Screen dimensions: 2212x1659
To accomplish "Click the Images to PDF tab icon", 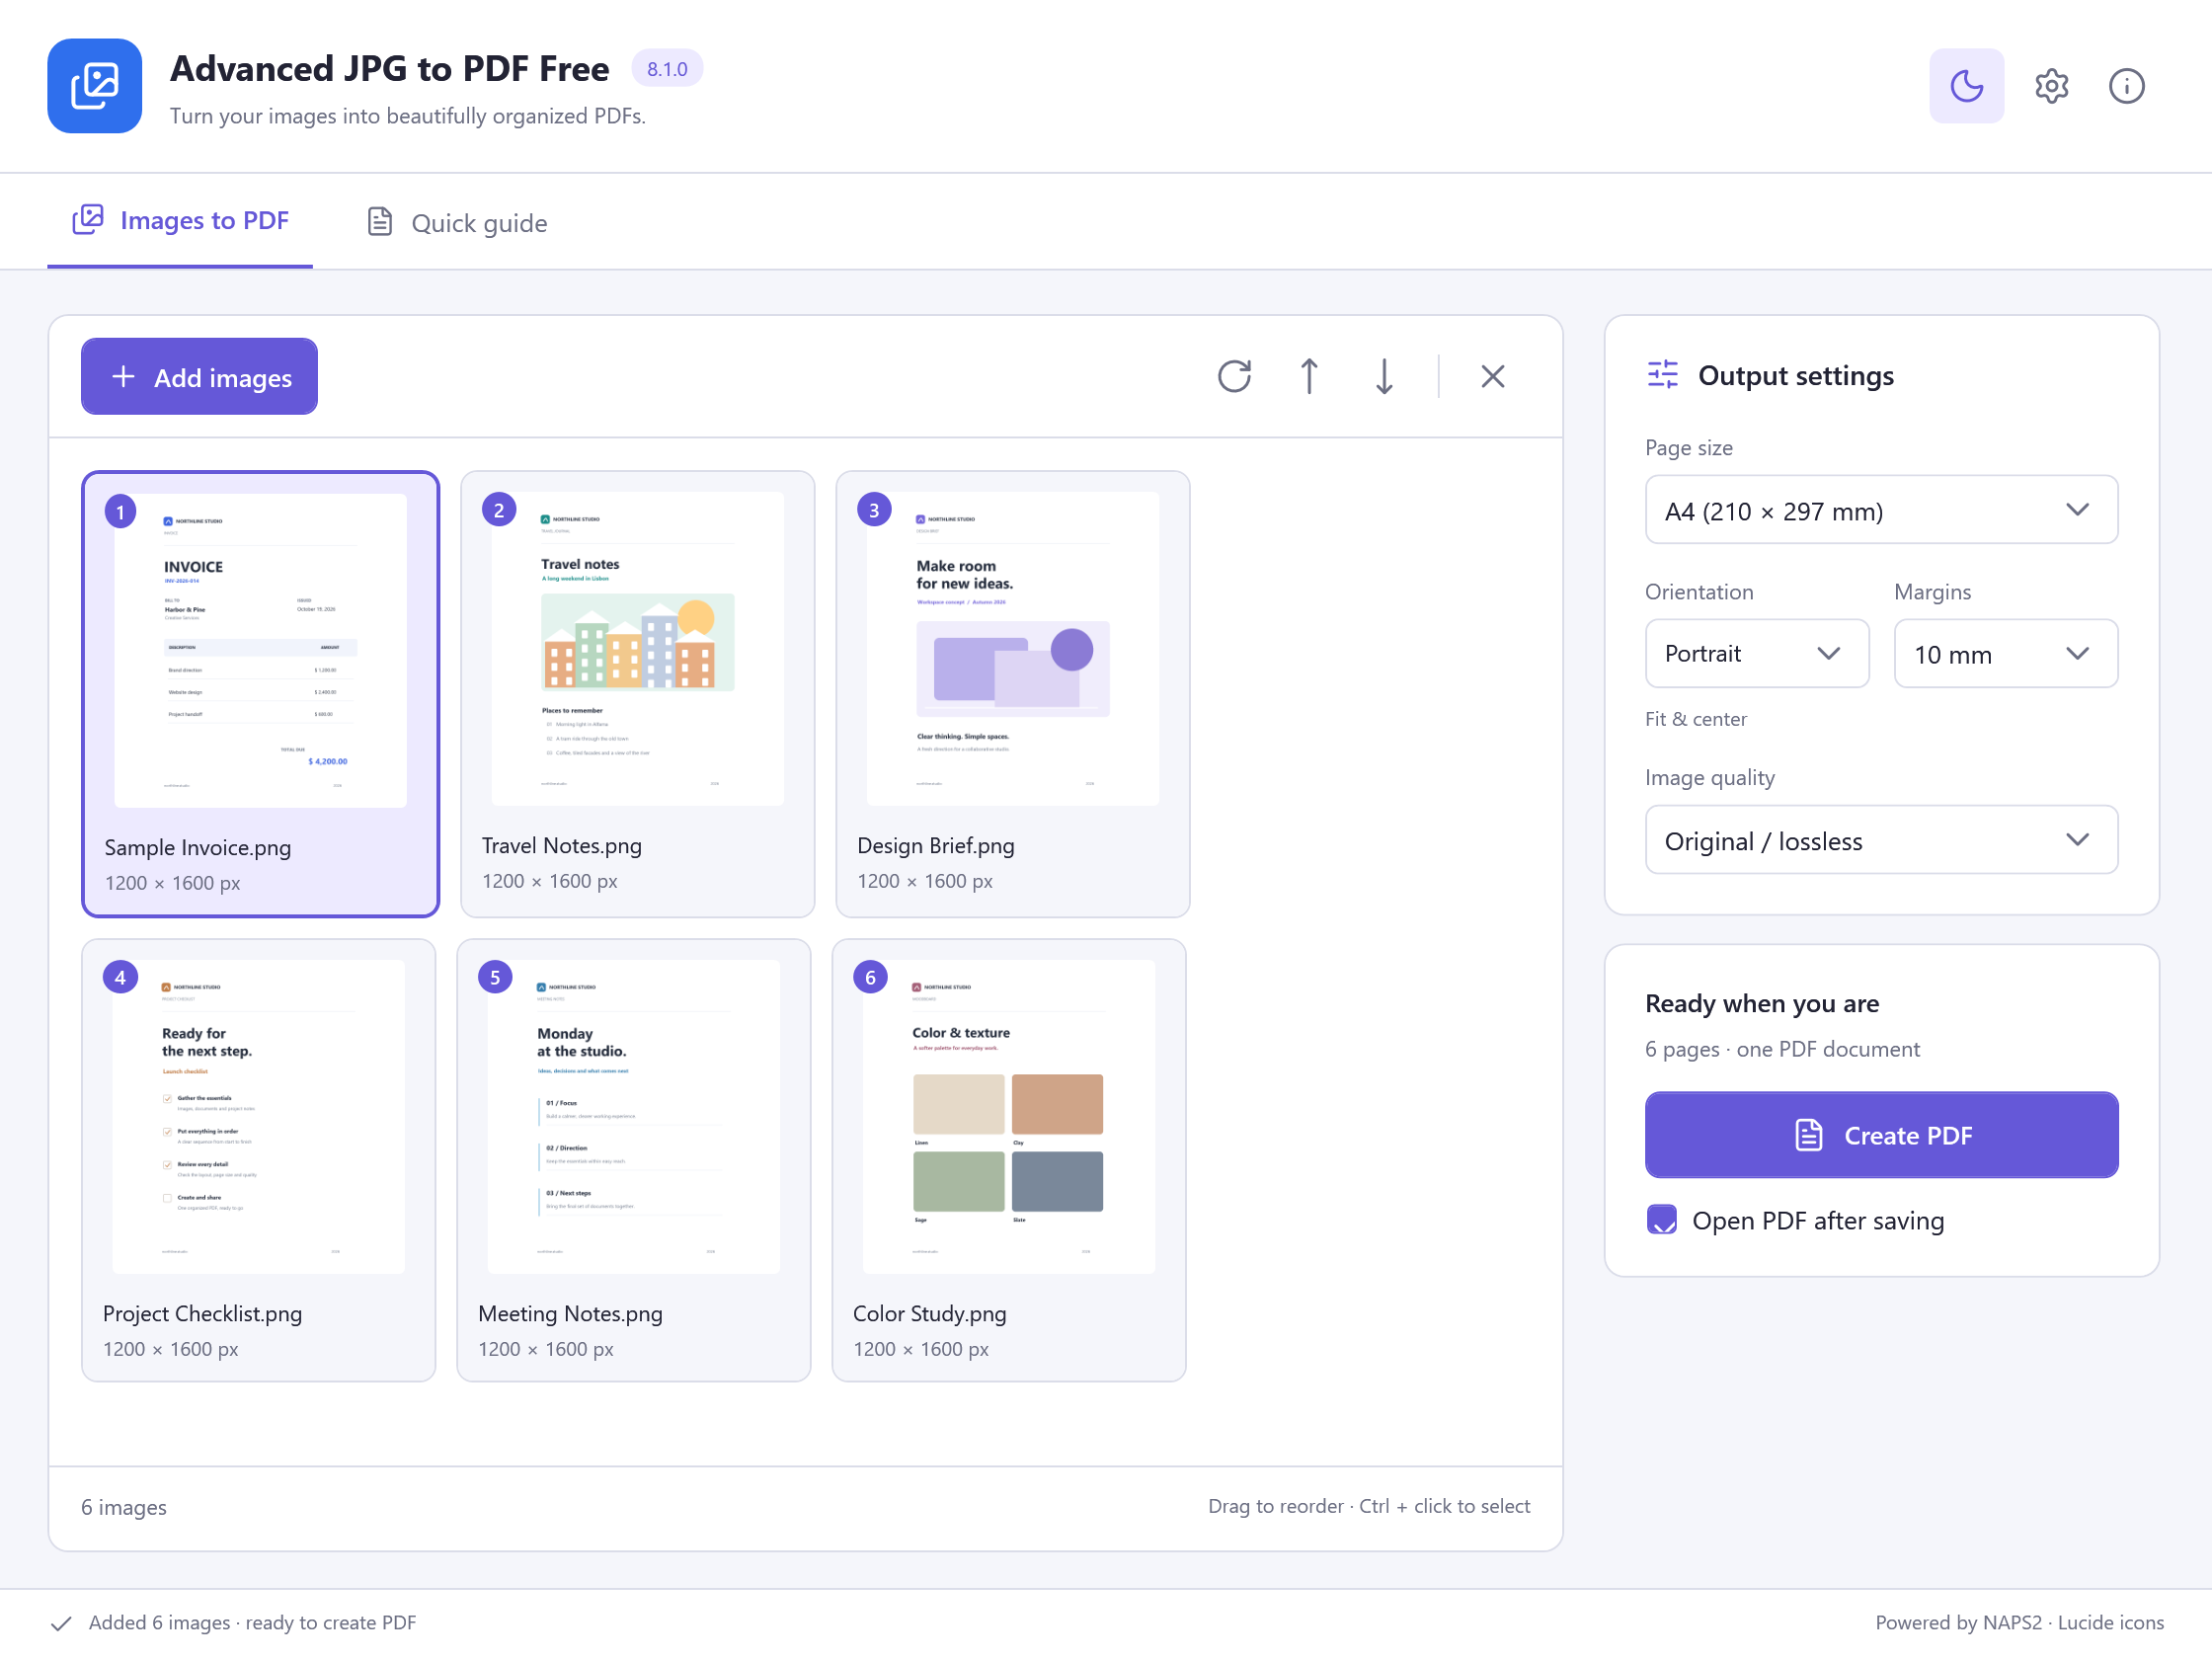I will pyautogui.click(x=88, y=220).
